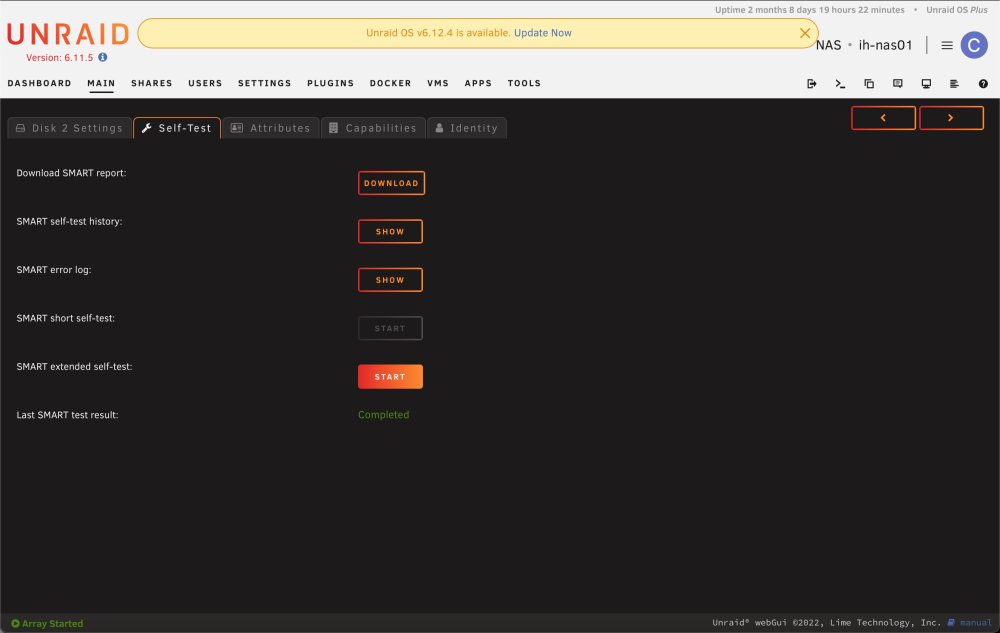Switch to Disk 2 Settings tab

[70, 128]
